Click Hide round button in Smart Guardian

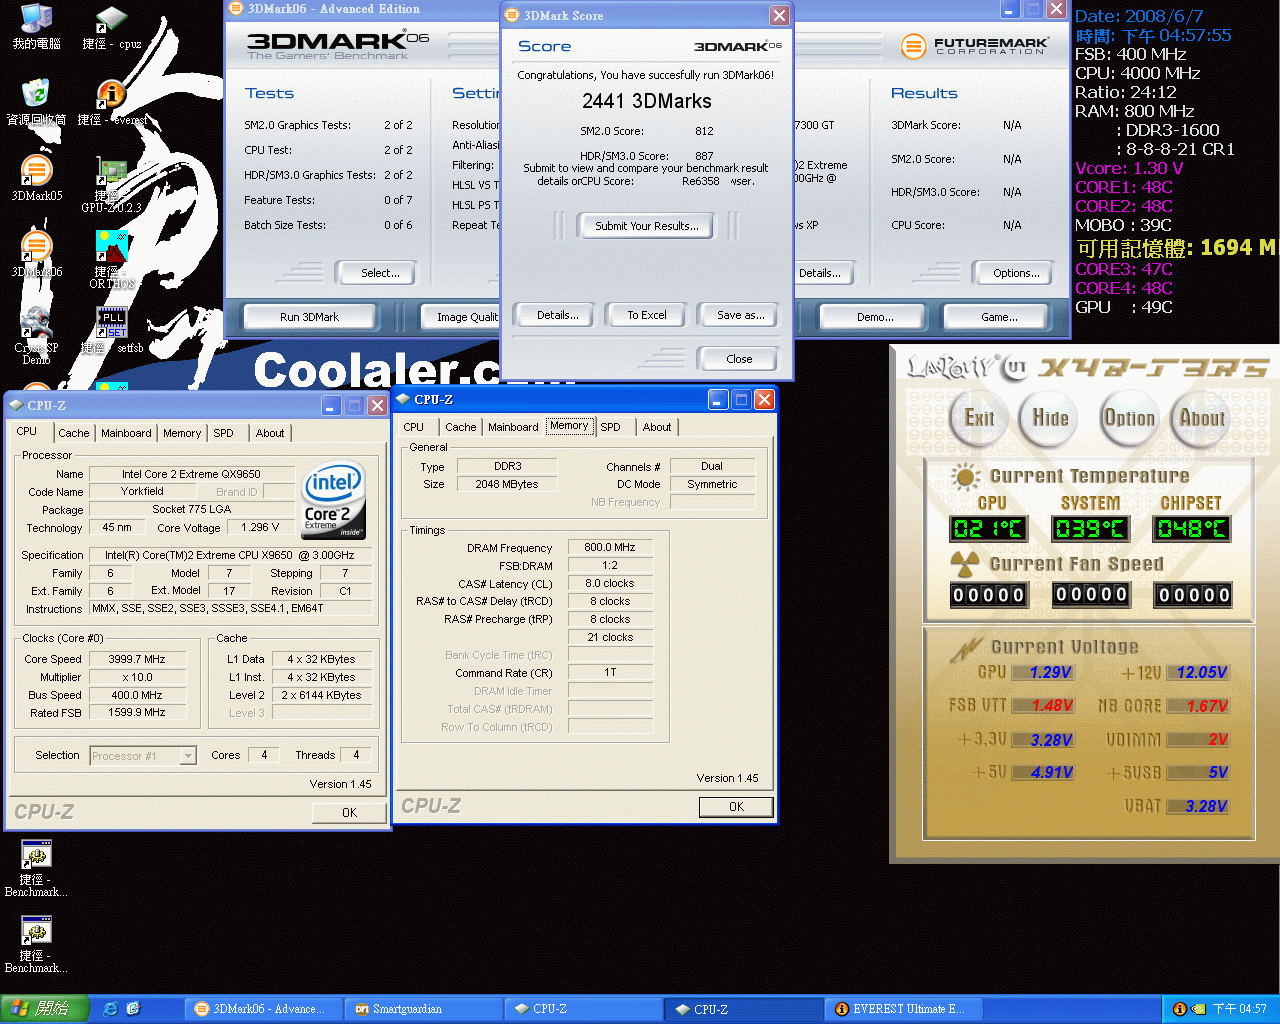tap(1051, 418)
